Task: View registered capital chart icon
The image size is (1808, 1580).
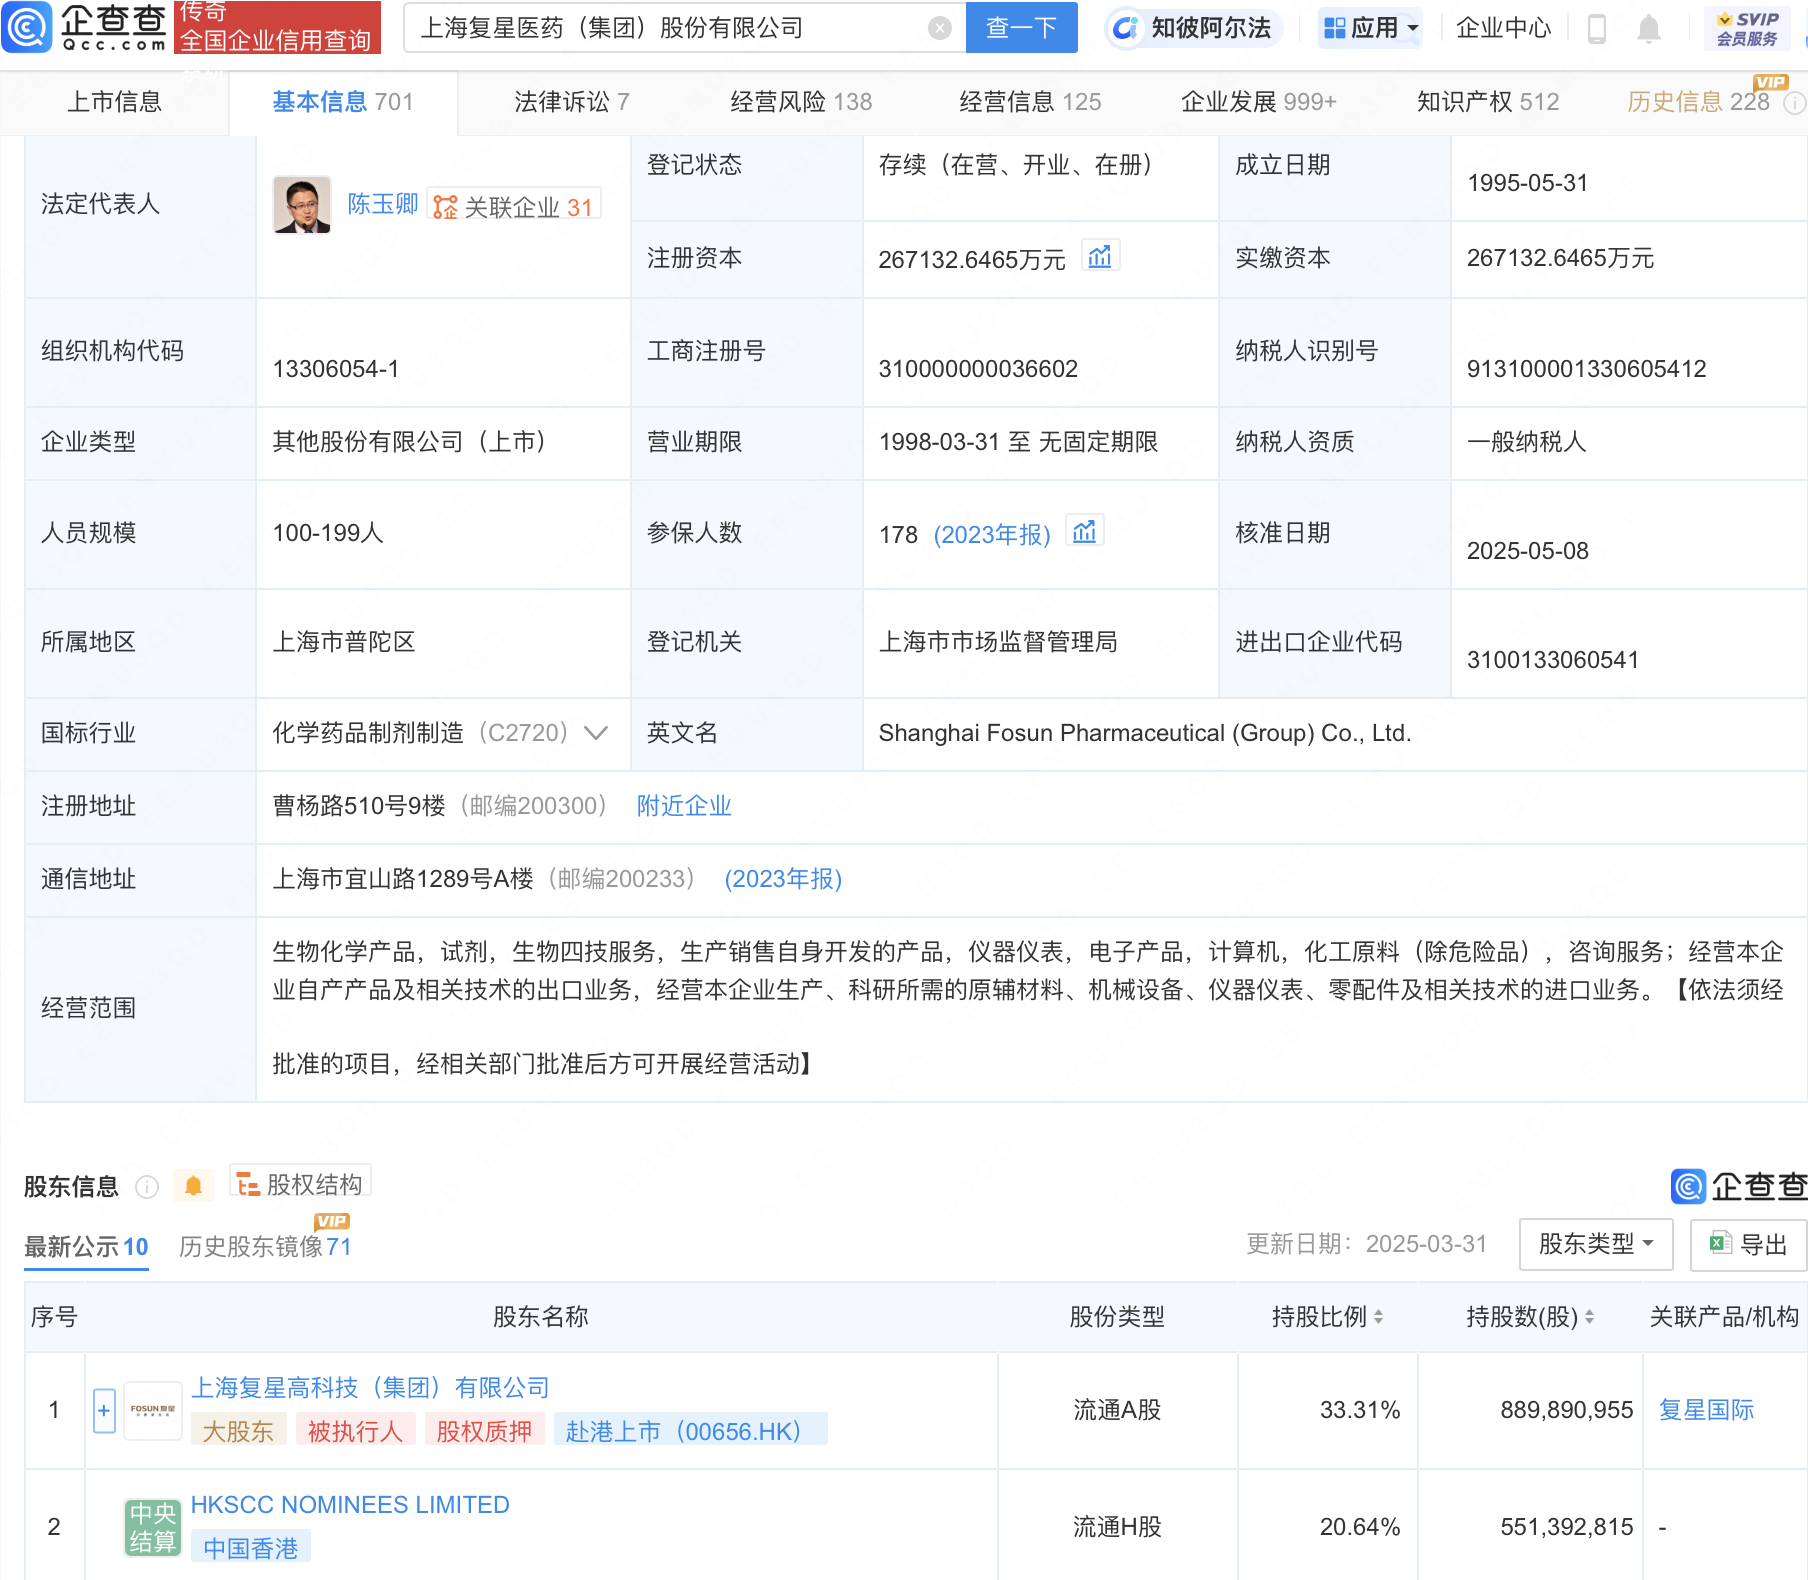Action: pos(1100,257)
